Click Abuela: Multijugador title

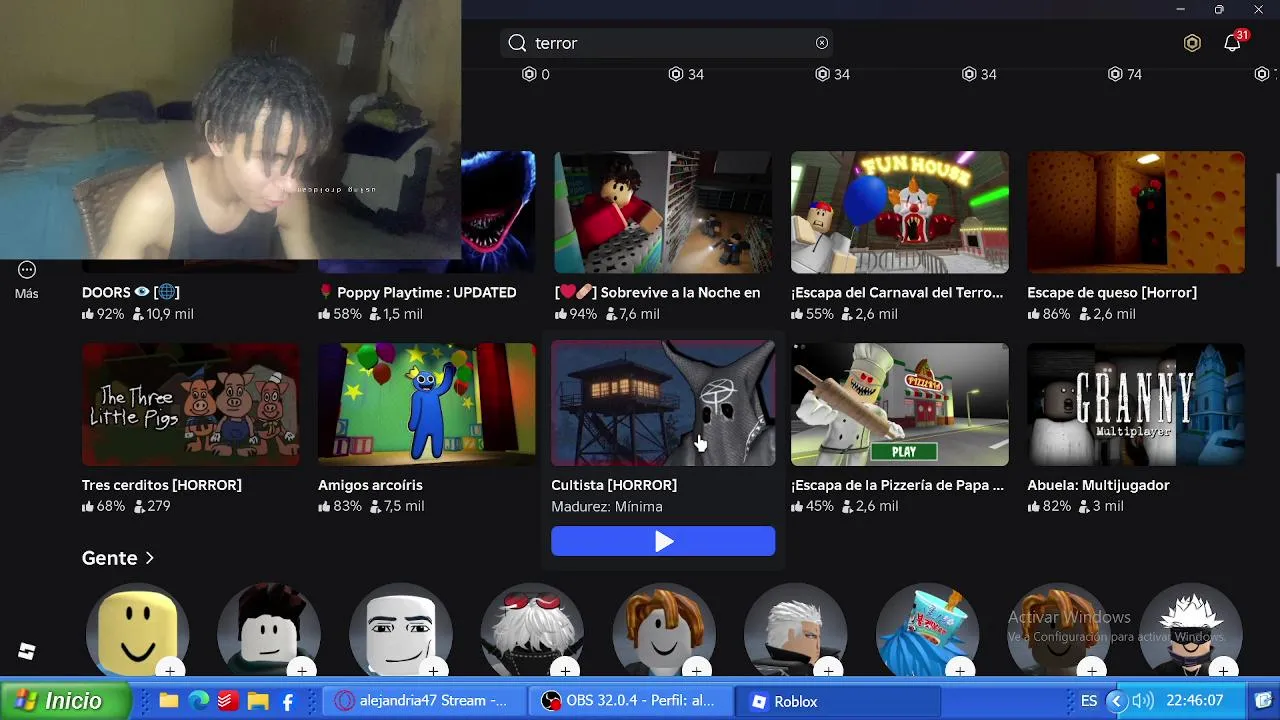coord(1098,485)
